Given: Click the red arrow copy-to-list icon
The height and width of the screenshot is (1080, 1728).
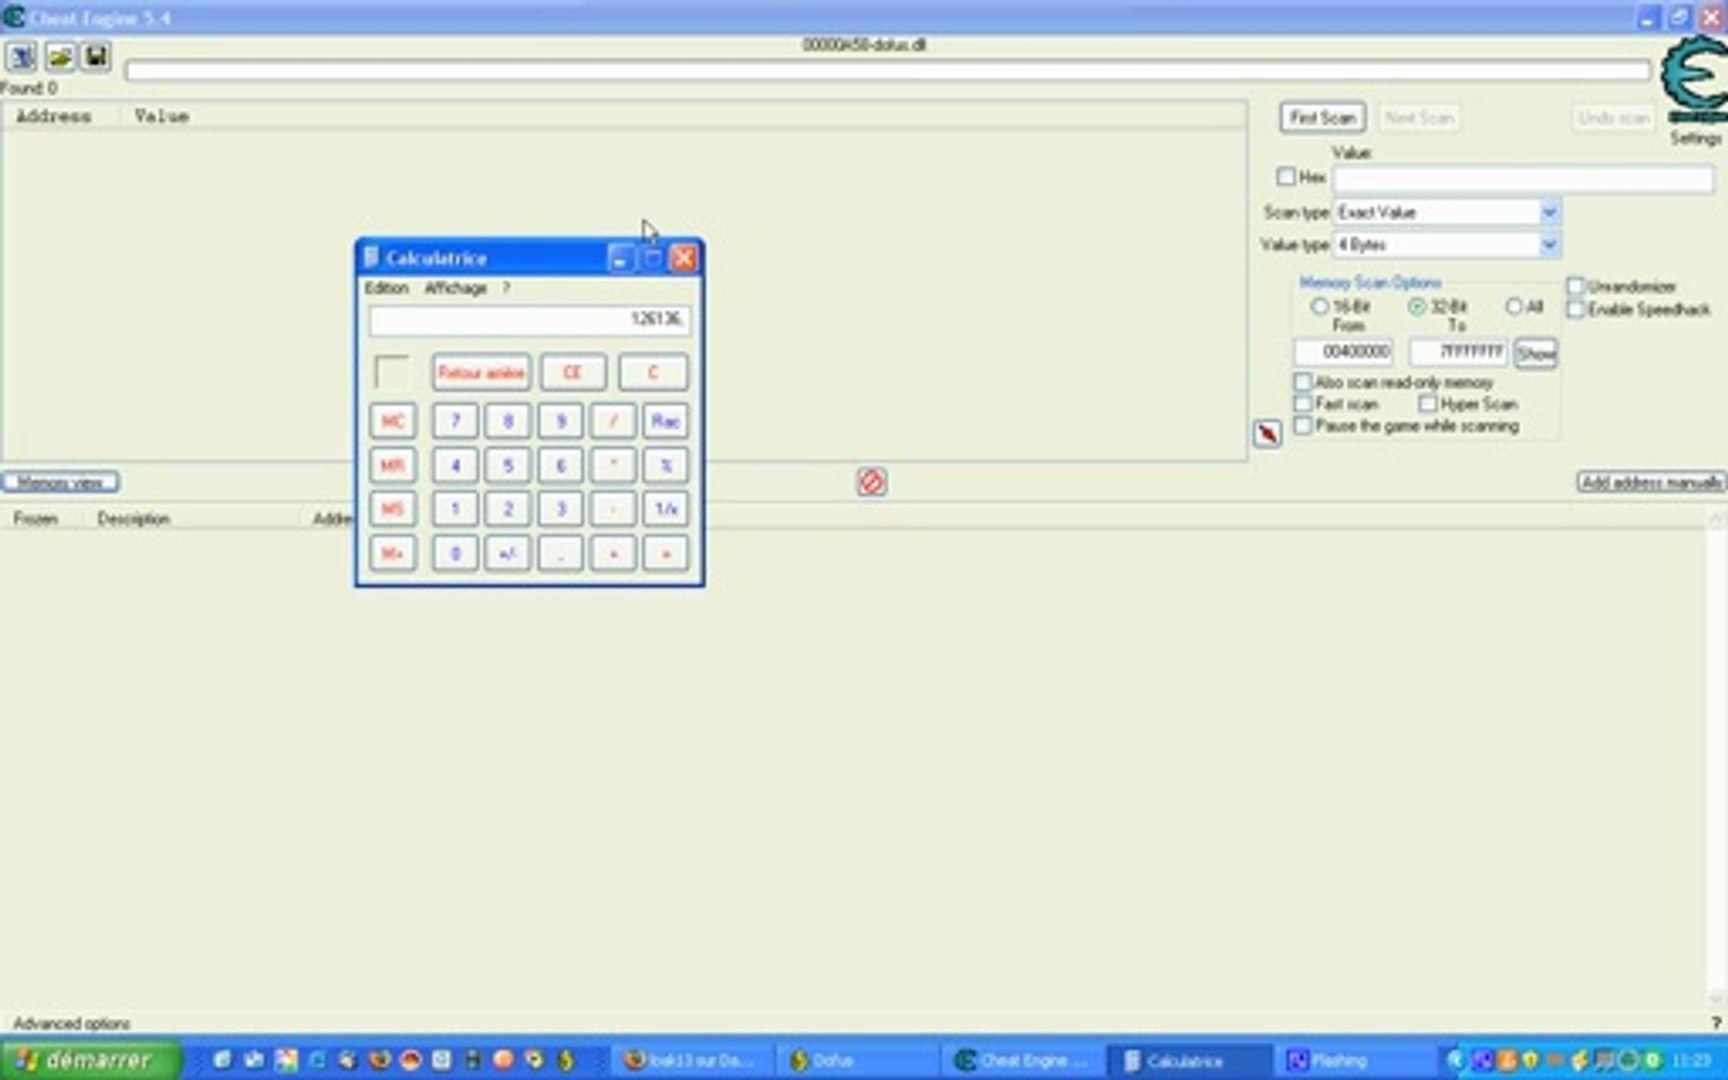Looking at the screenshot, I should coord(1267,433).
